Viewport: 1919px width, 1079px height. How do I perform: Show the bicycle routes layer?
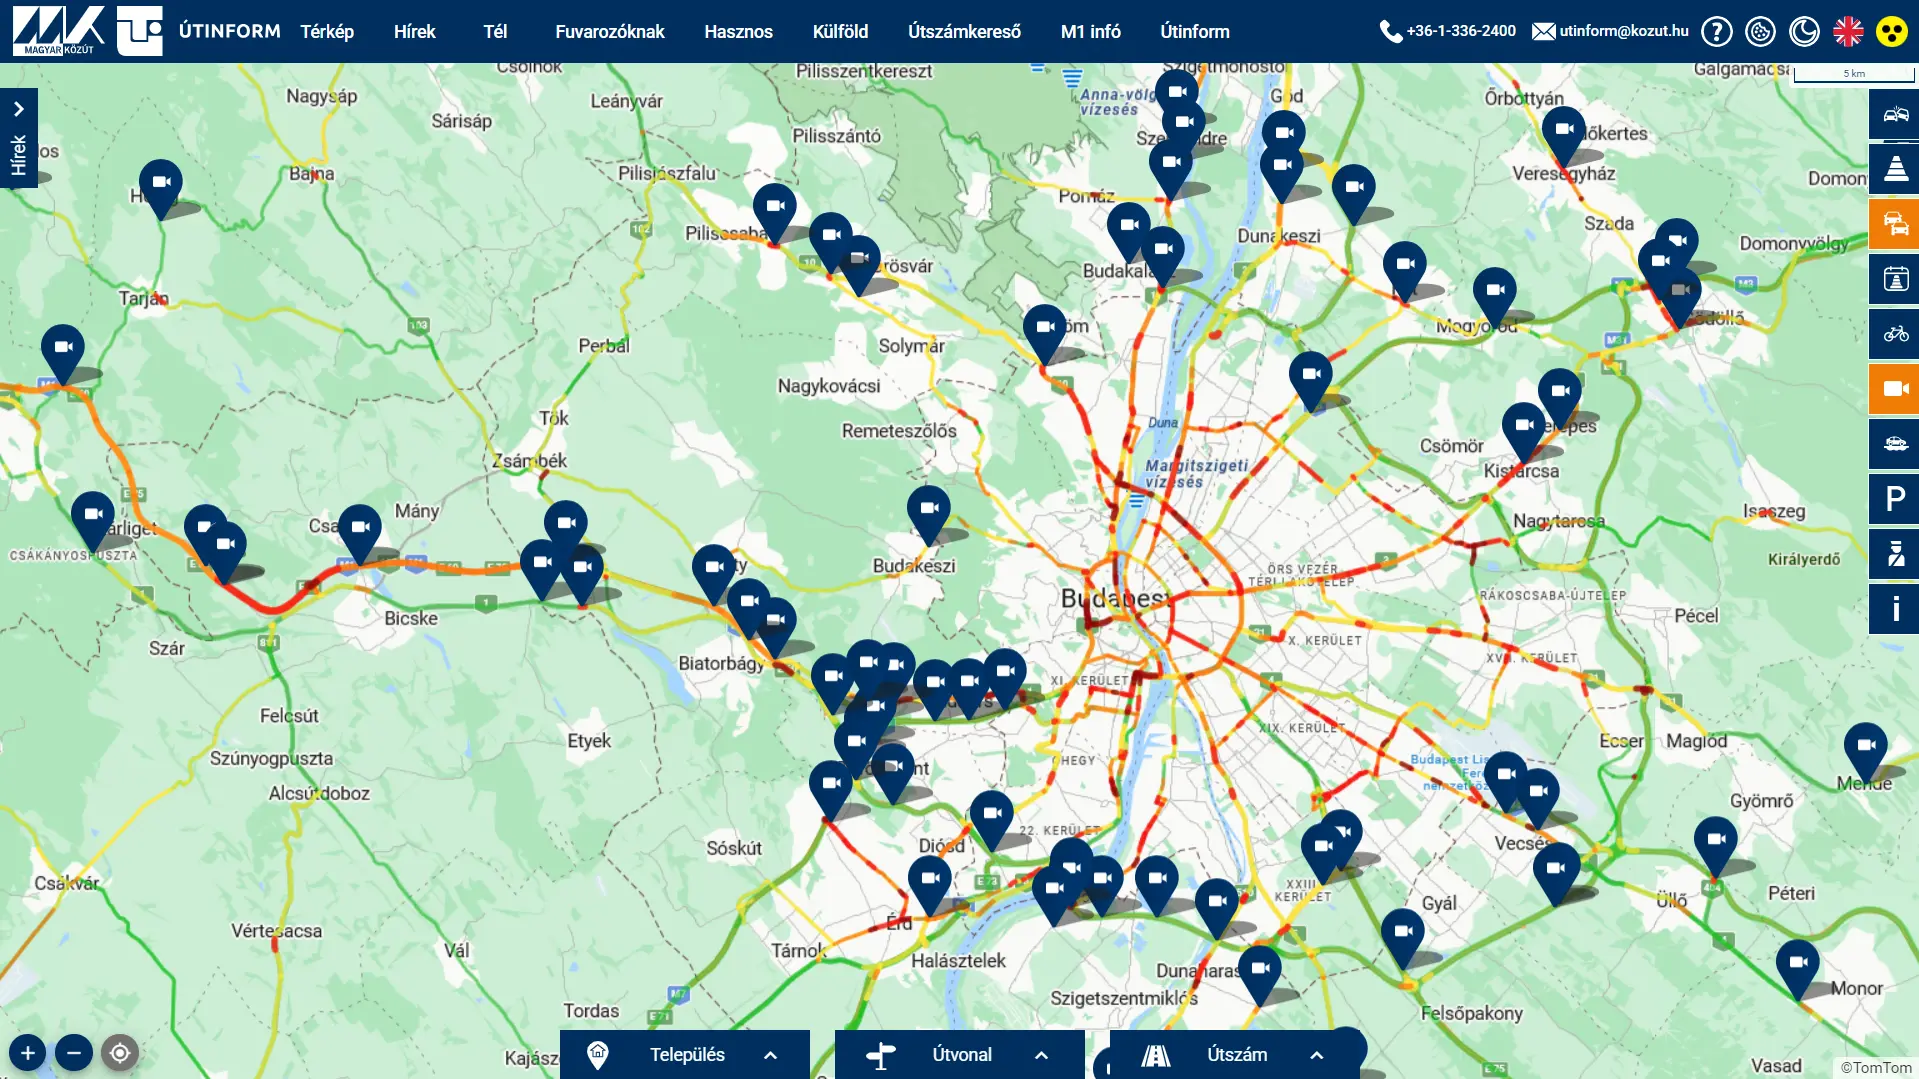tap(1894, 334)
